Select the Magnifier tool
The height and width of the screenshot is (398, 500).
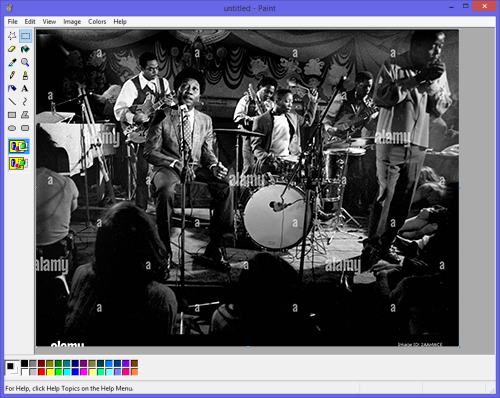coord(25,62)
